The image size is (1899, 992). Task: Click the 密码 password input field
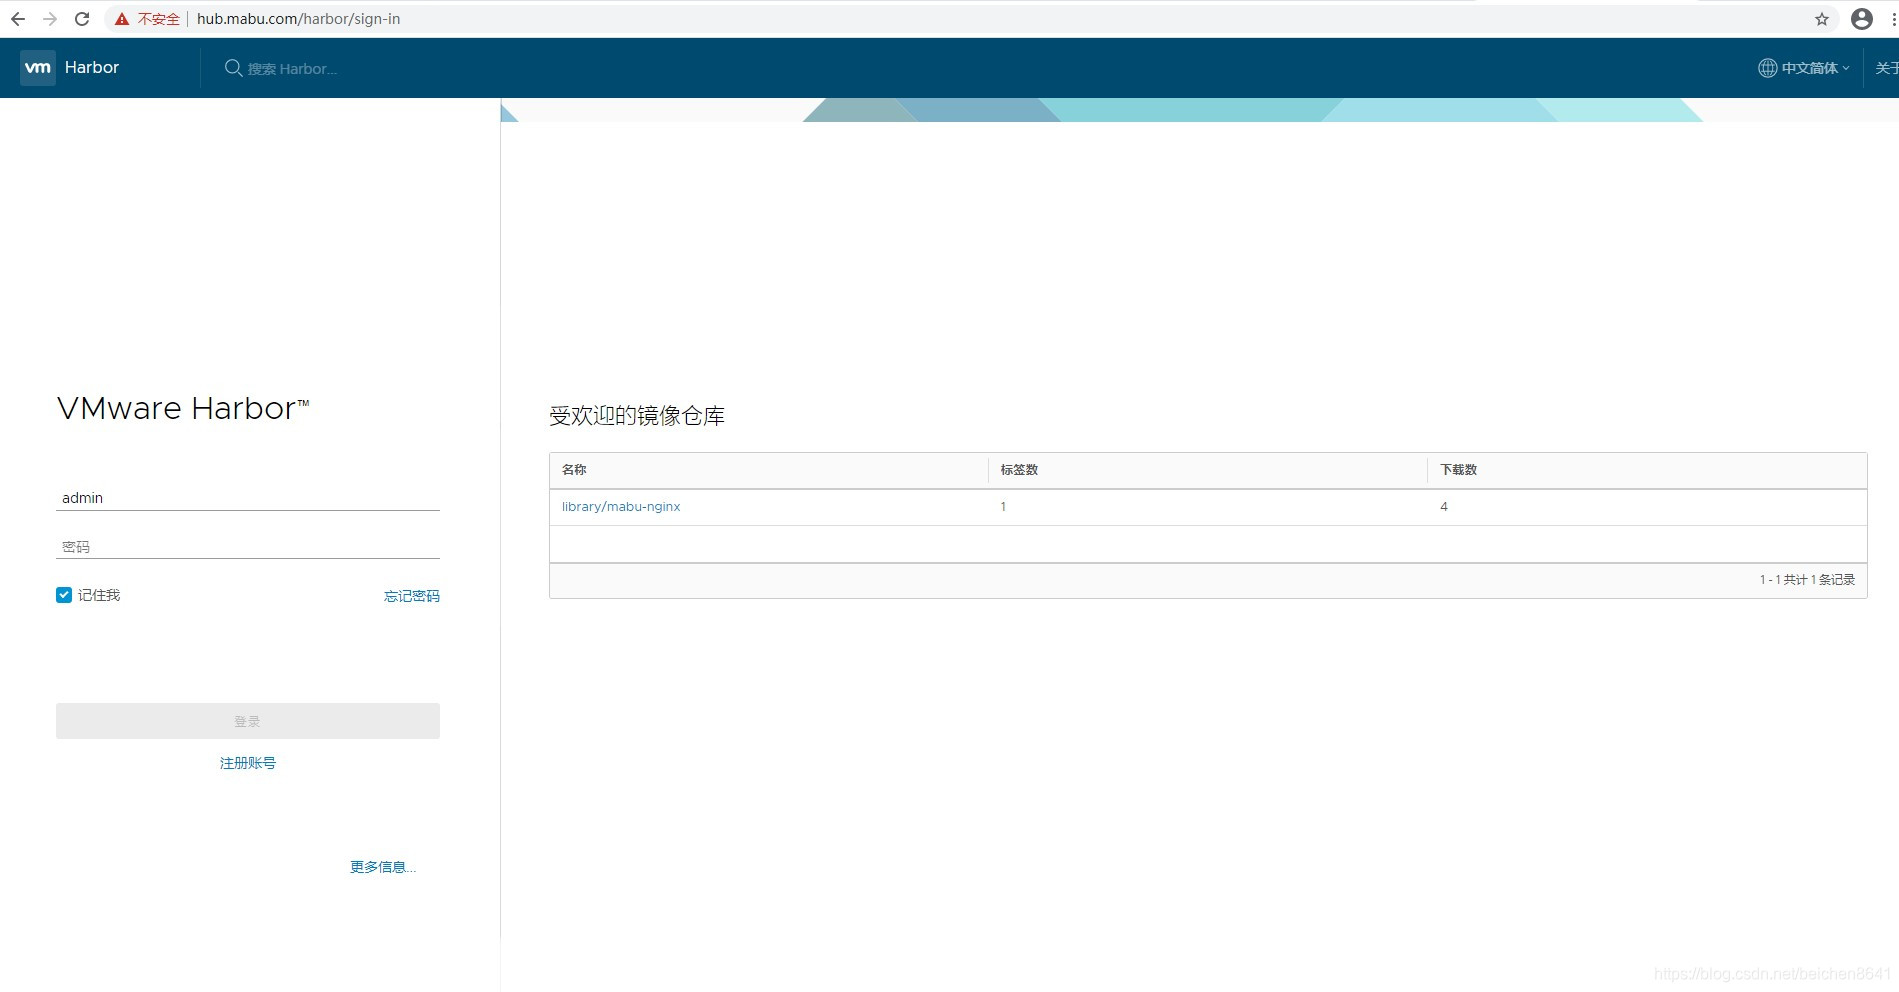click(248, 546)
